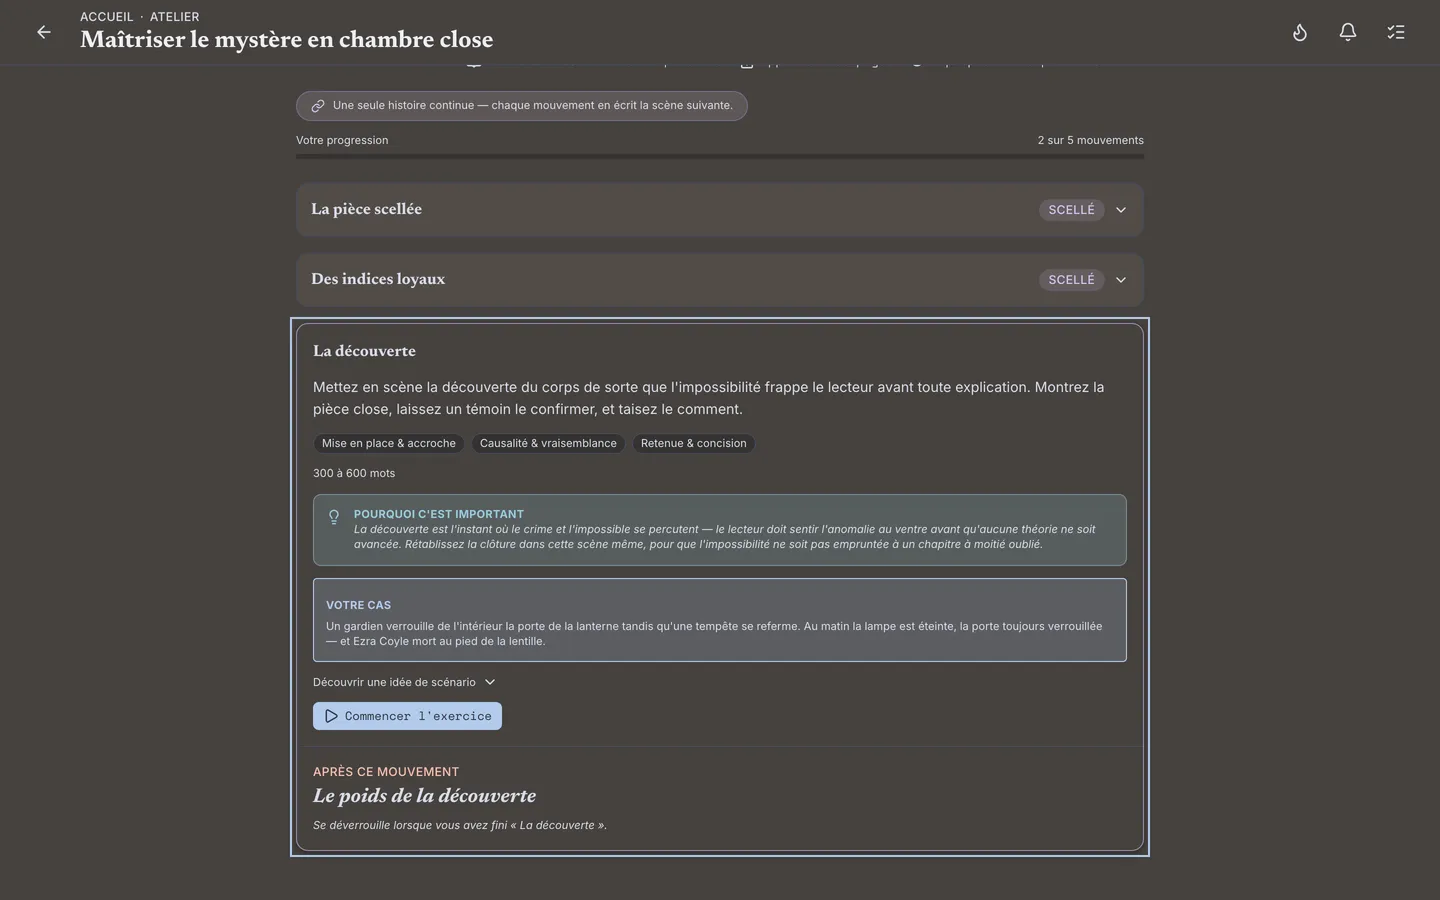Click the 'Un gardien verrouille de l'intérieur' case text

coord(714,634)
